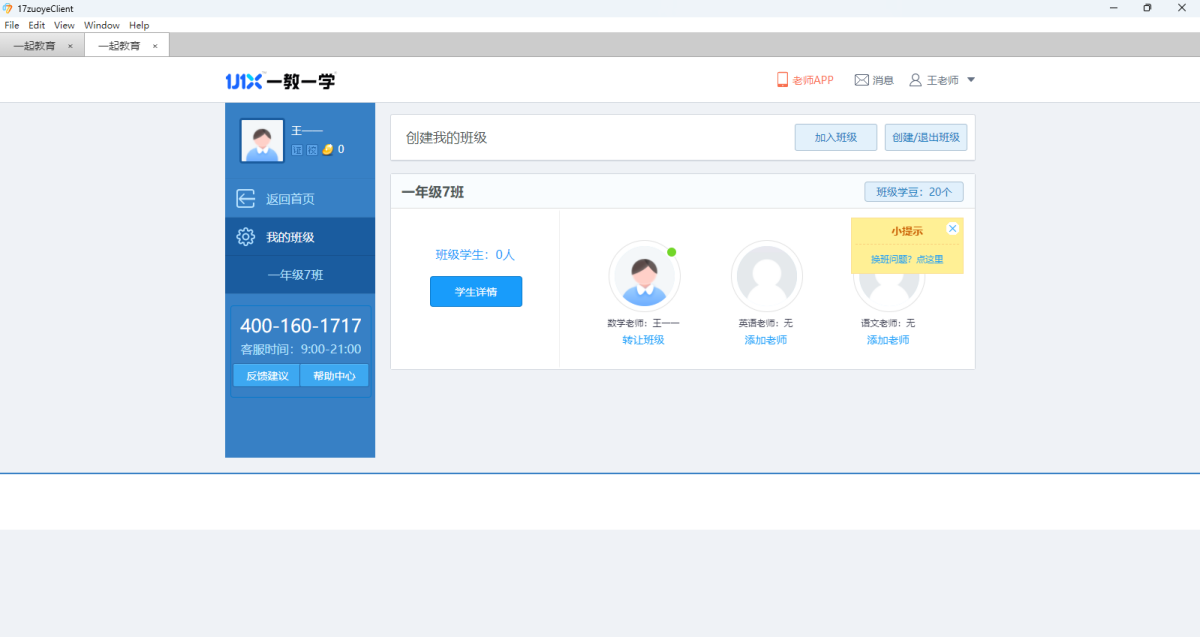Open the View menu

coord(64,25)
